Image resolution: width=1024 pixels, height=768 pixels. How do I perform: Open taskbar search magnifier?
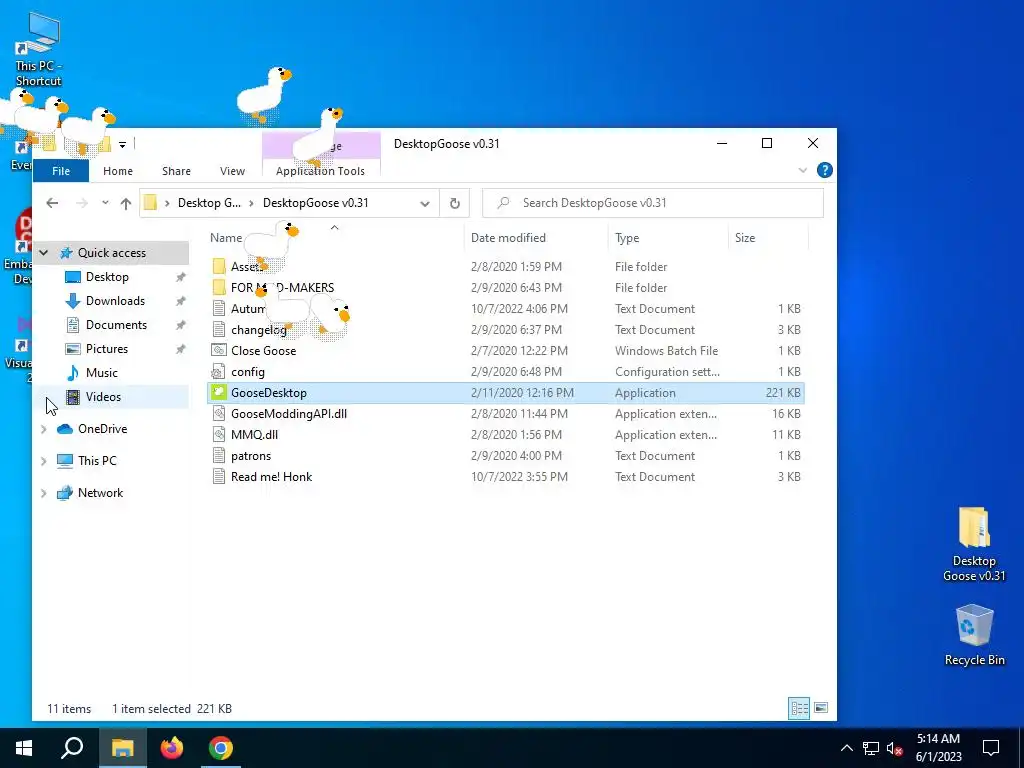tap(72, 748)
